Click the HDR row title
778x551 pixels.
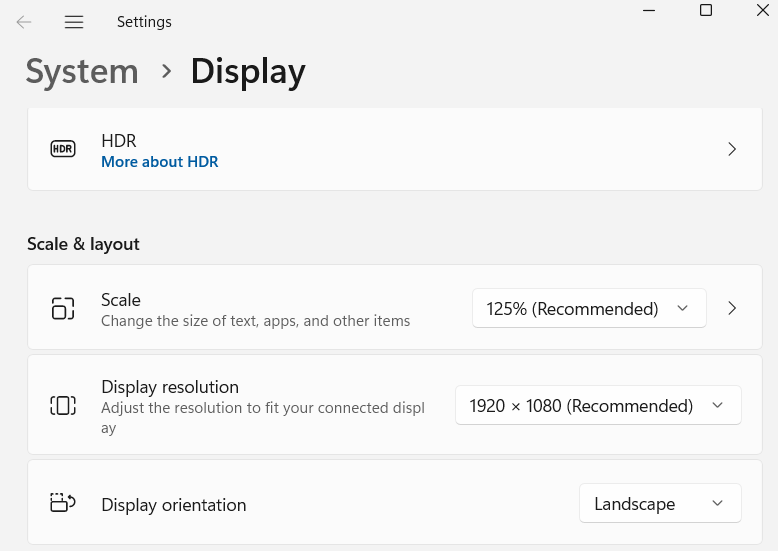tap(119, 141)
